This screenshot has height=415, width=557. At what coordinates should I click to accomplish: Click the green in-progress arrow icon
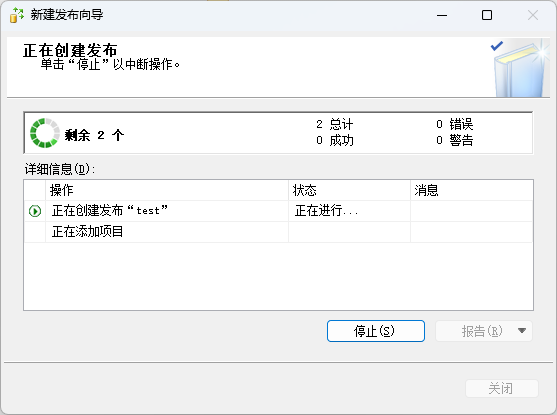pos(35,211)
